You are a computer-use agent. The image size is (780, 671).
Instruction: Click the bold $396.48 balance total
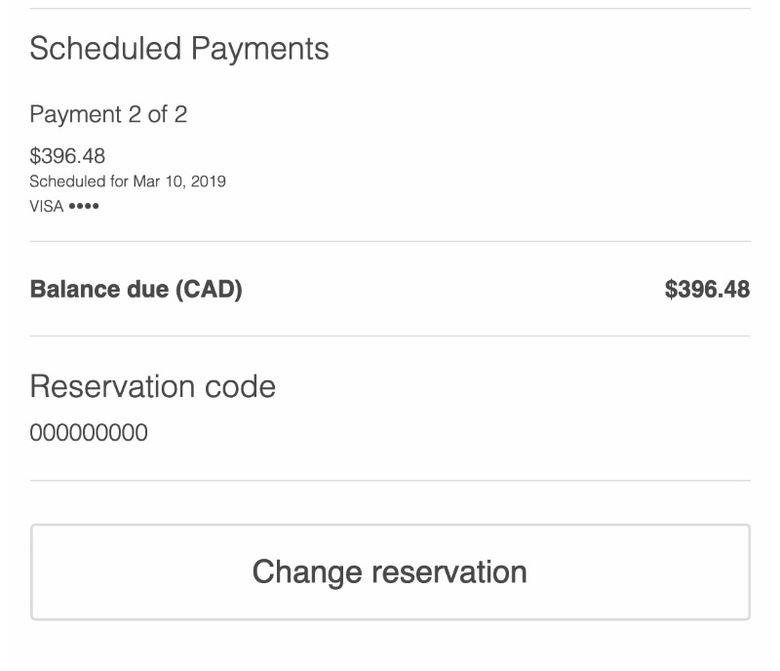point(707,289)
